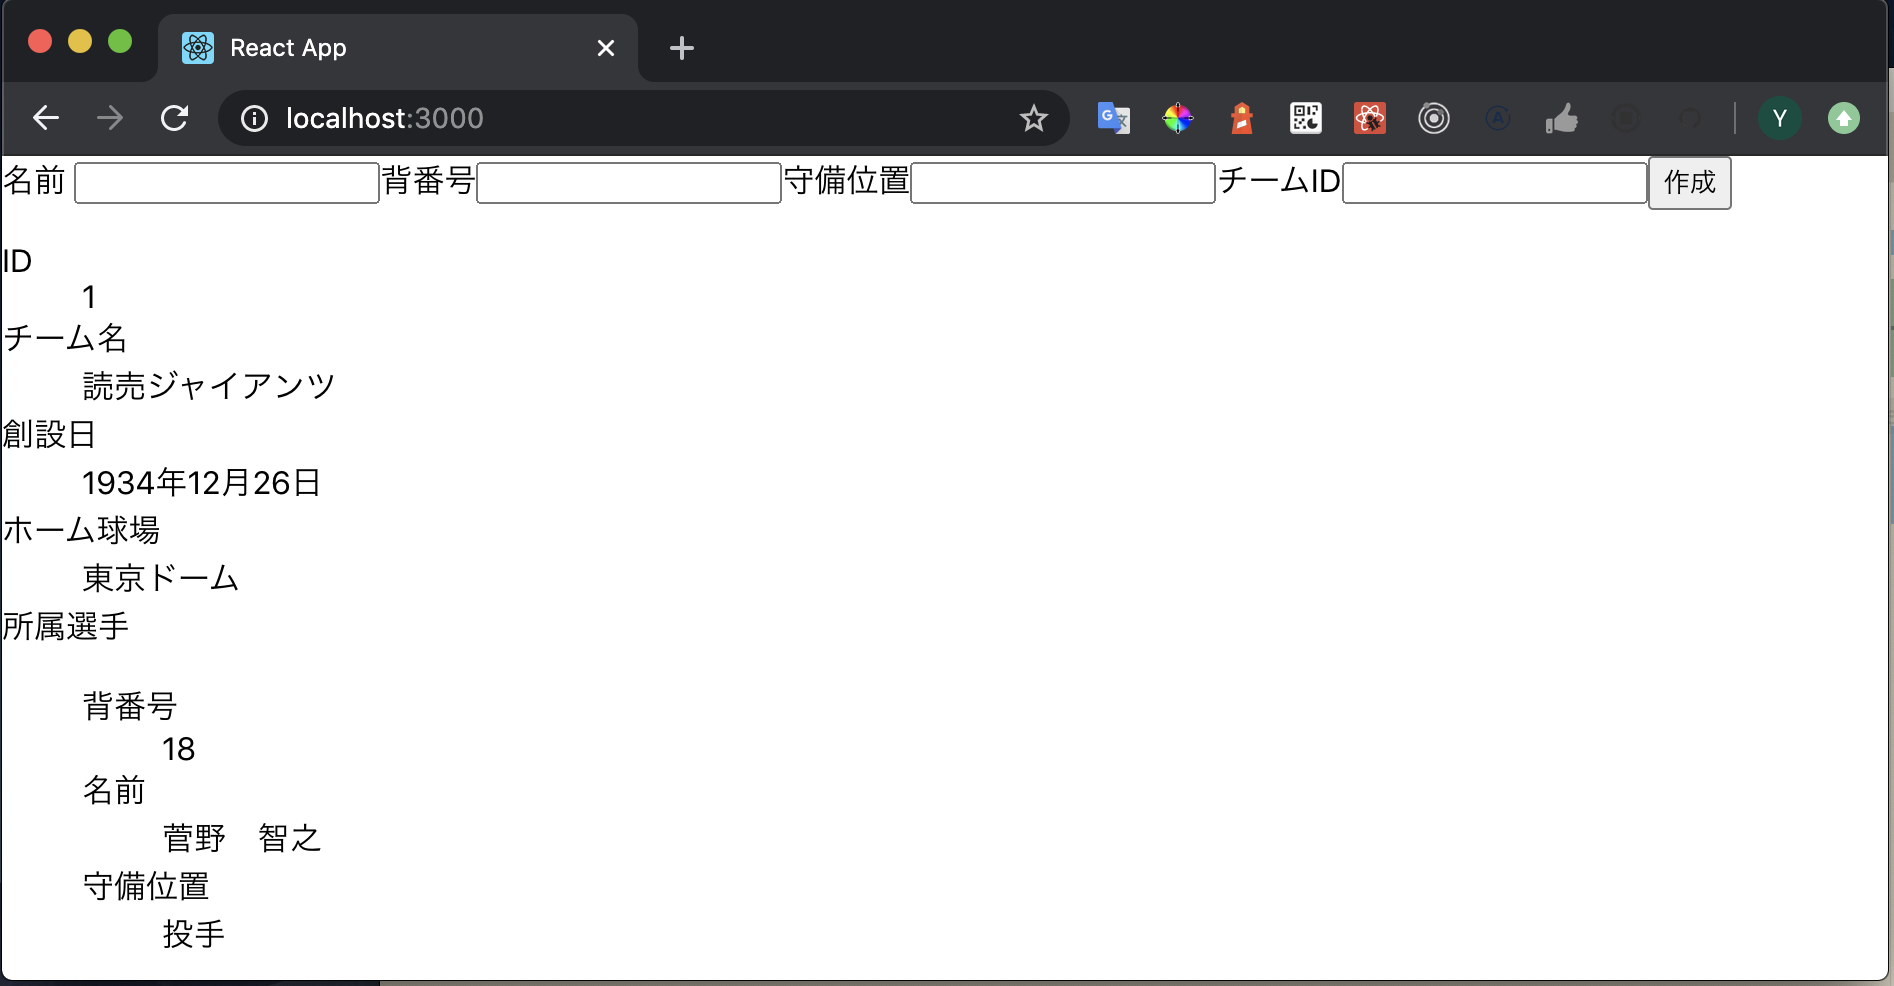Click the 所属選手 heading
Screen dimensions: 1894x986
(x=66, y=627)
